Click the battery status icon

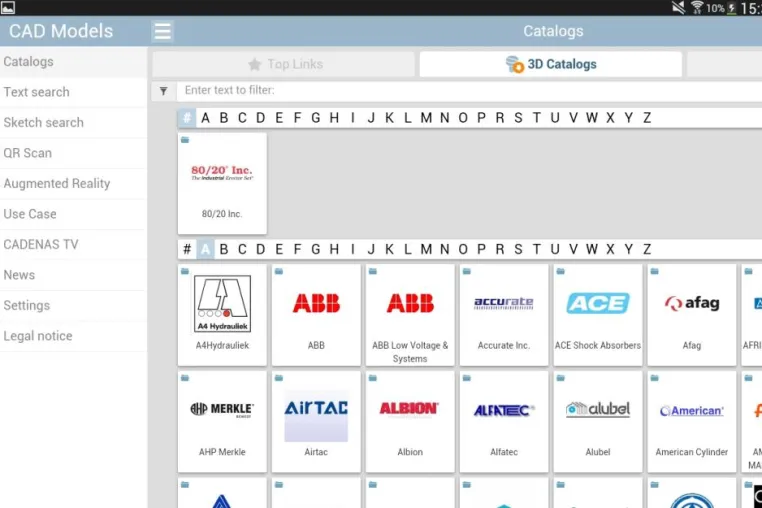tap(732, 8)
